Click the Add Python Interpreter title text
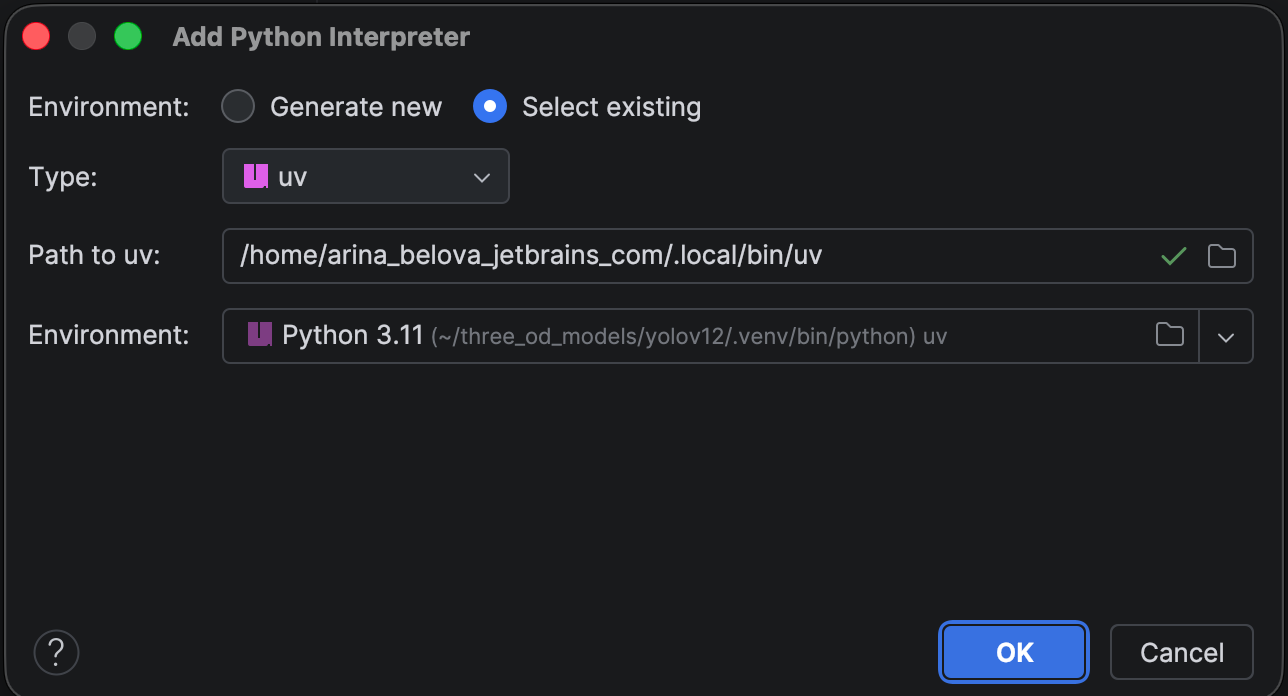This screenshot has width=1288, height=696. 321,38
